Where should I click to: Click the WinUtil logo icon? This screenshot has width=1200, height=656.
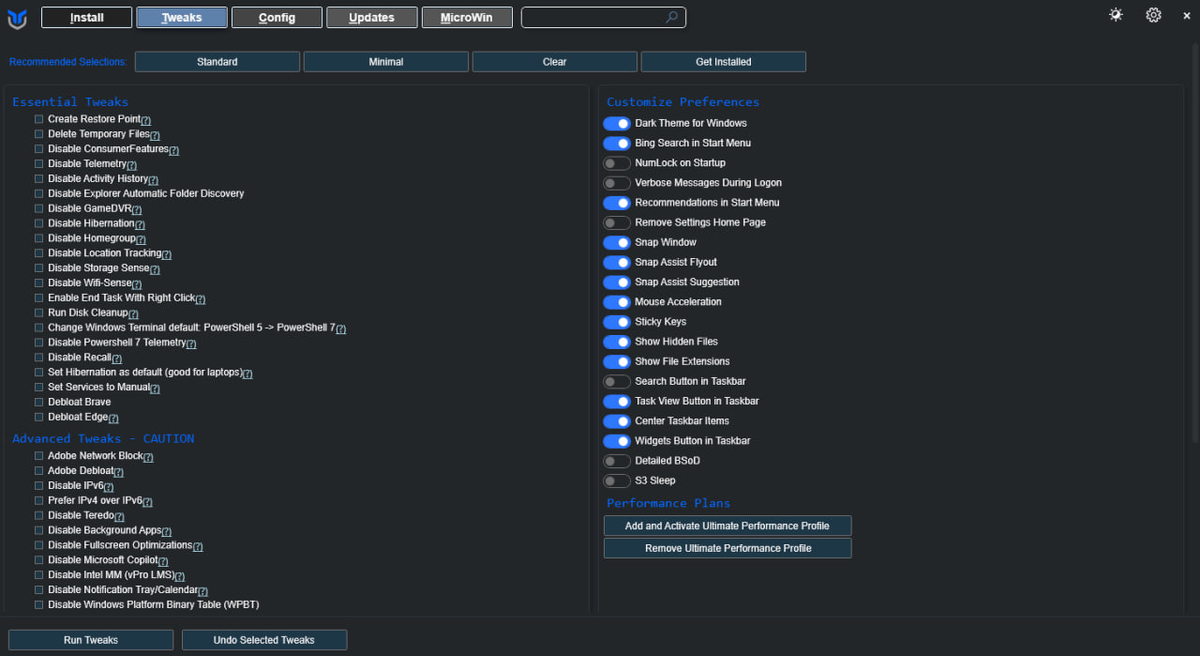(17, 17)
